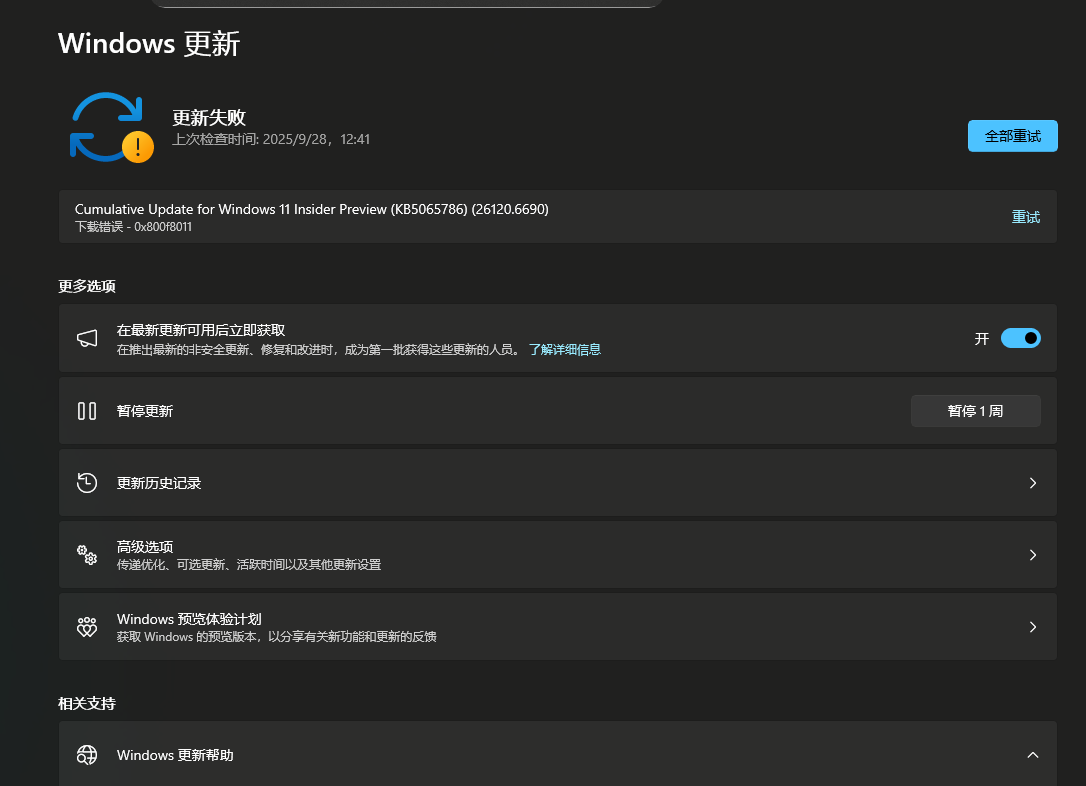Open the 了解详细信息 link
This screenshot has height=786, width=1086.
pyautogui.click(x=564, y=350)
